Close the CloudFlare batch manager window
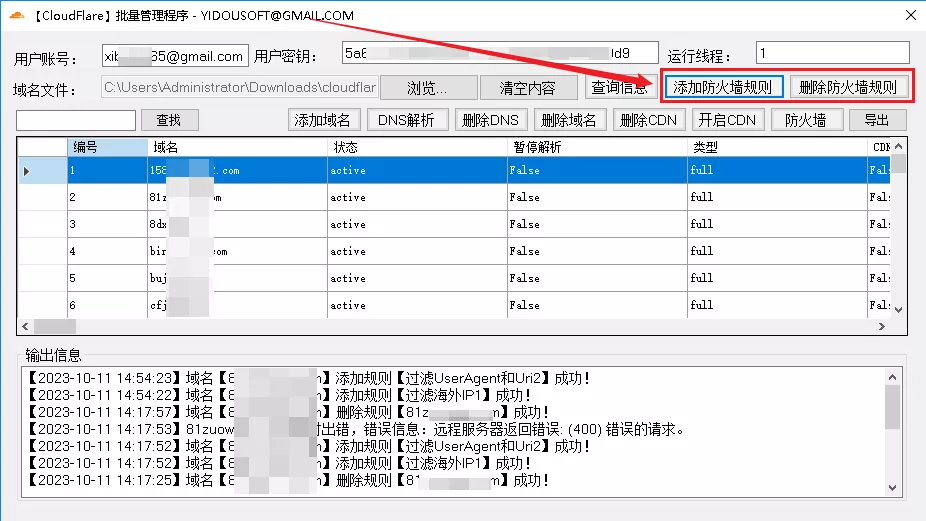Image resolution: width=926 pixels, height=521 pixels. [x=911, y=15]
